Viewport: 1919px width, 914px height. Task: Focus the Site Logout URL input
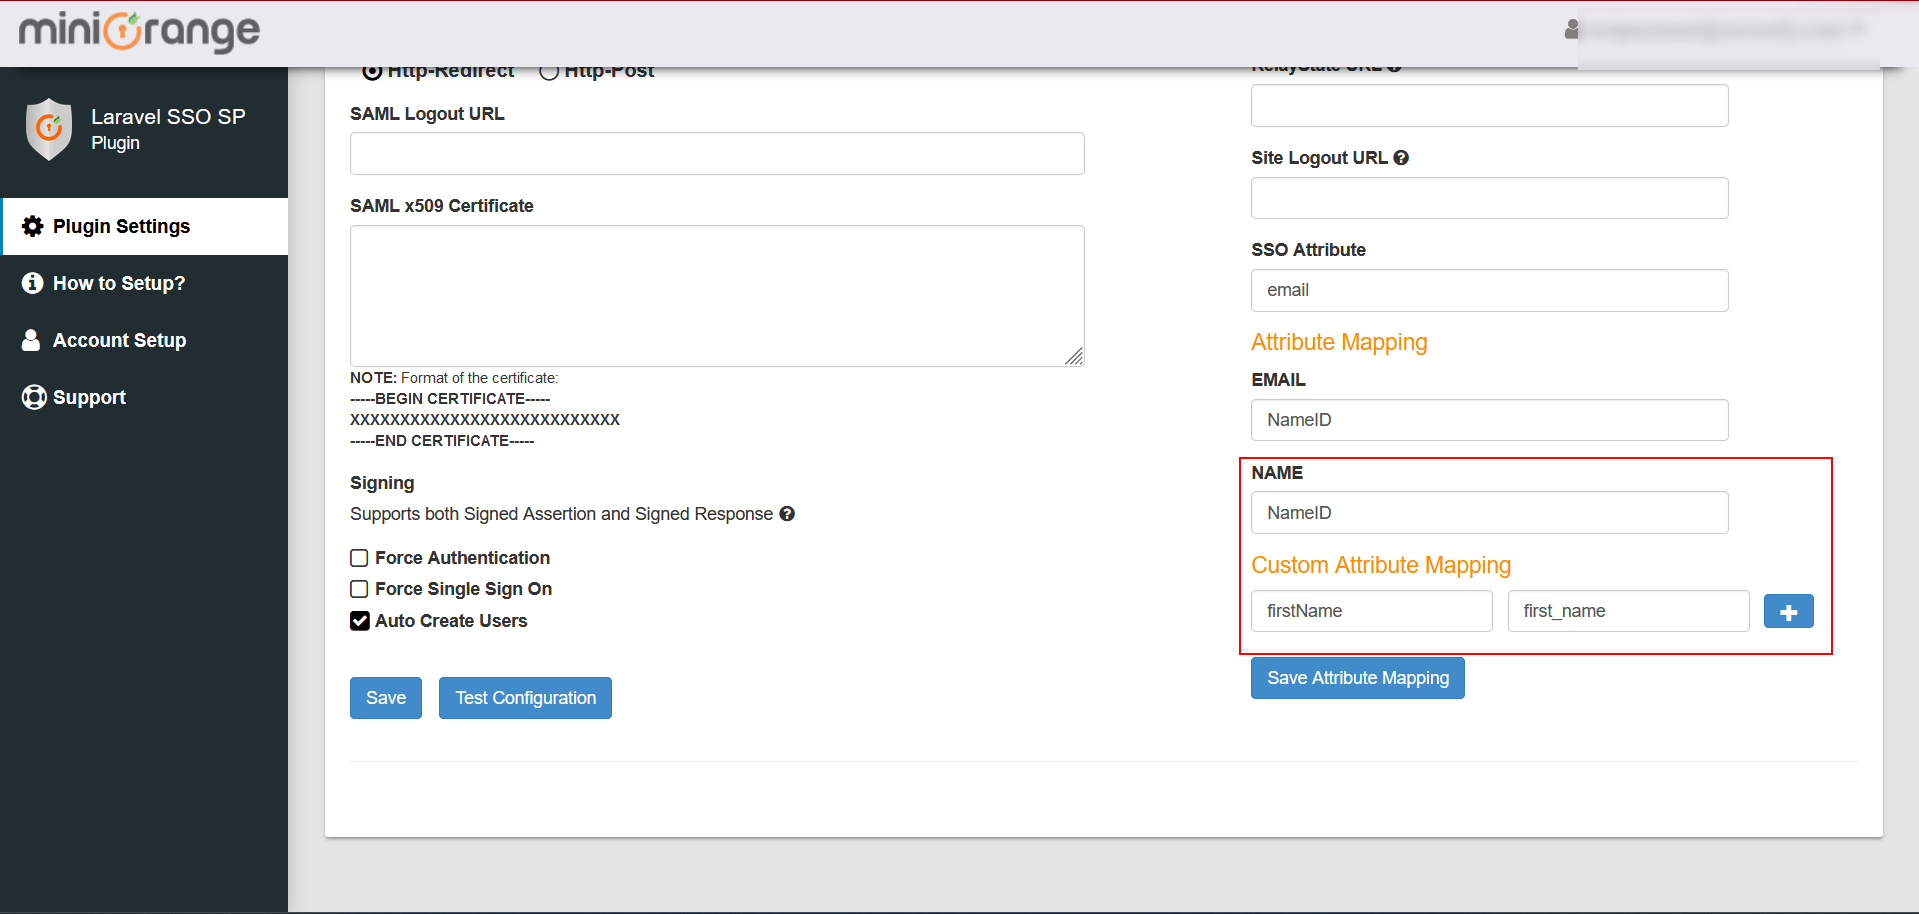(1490, 198)
